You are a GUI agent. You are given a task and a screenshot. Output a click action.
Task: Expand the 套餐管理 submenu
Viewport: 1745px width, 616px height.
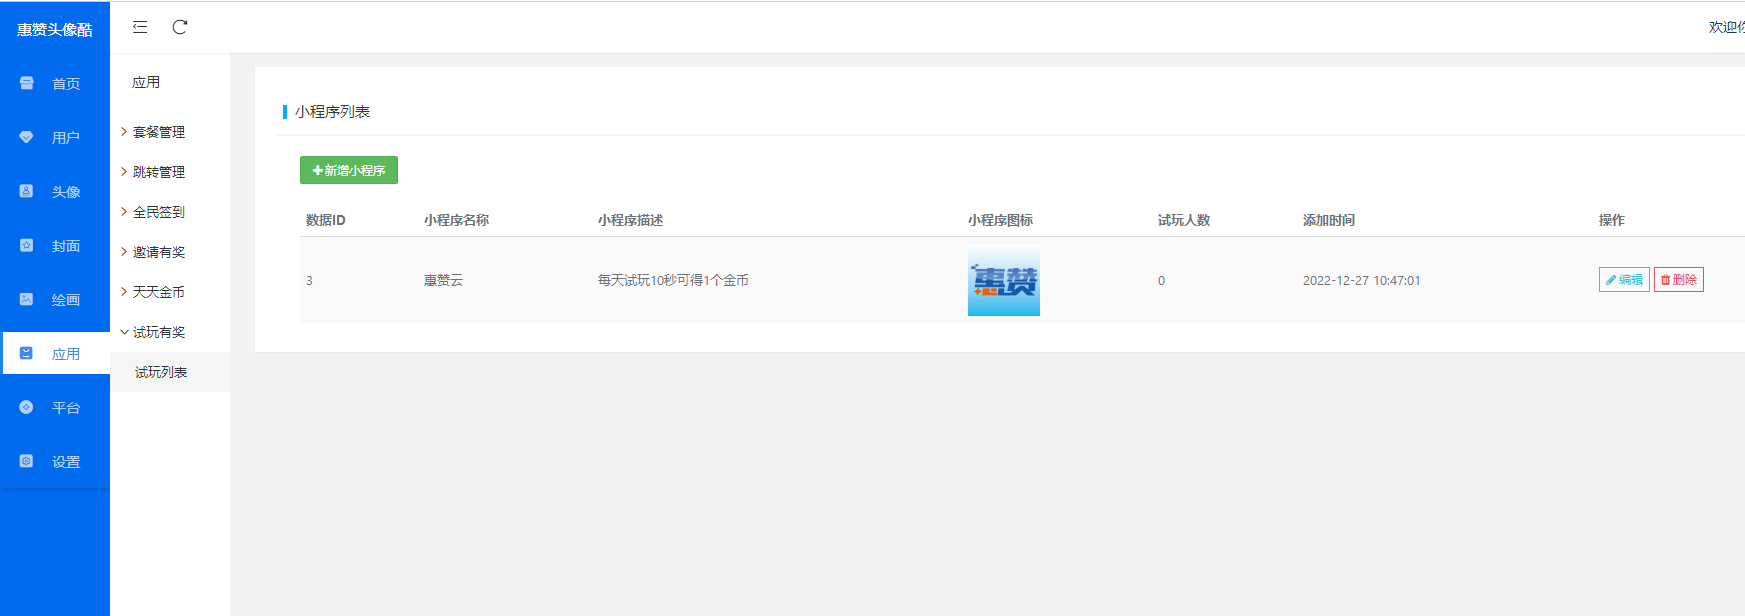pyautogui.click(x=170, y=132)
